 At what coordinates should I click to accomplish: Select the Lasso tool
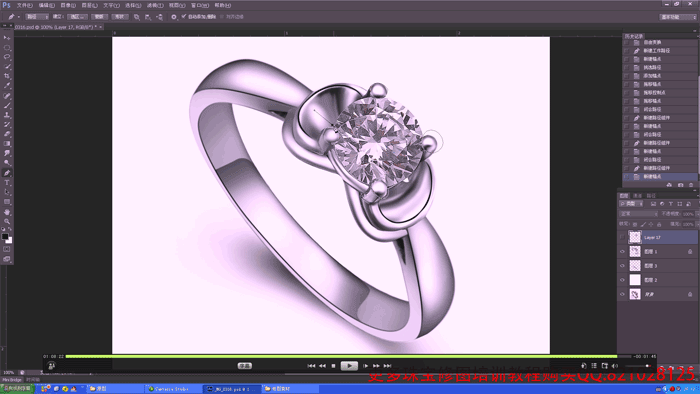click(x=7, y=57)
